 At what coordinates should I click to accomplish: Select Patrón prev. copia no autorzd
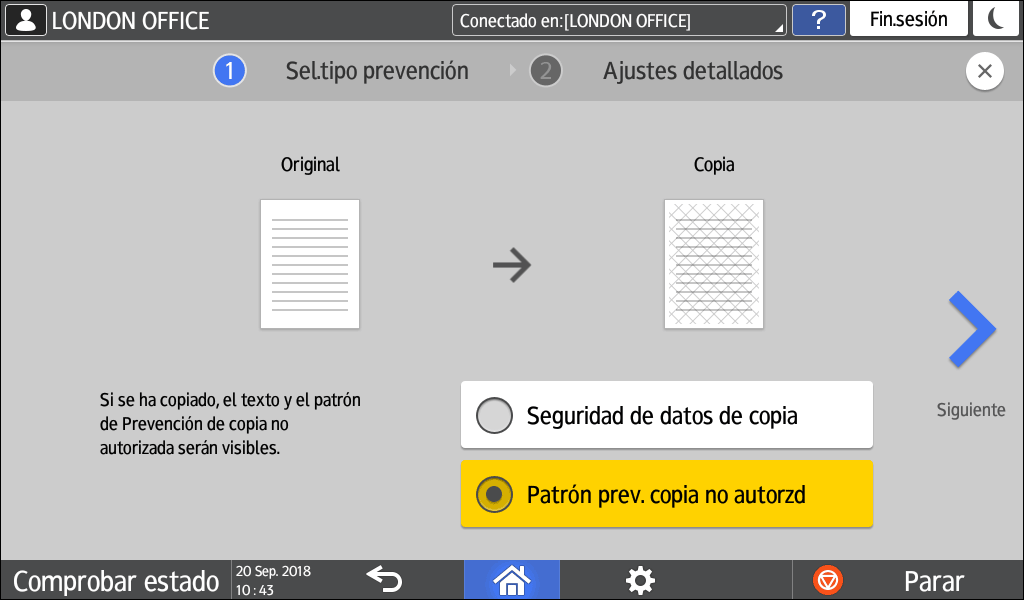(x=666, y=494)
